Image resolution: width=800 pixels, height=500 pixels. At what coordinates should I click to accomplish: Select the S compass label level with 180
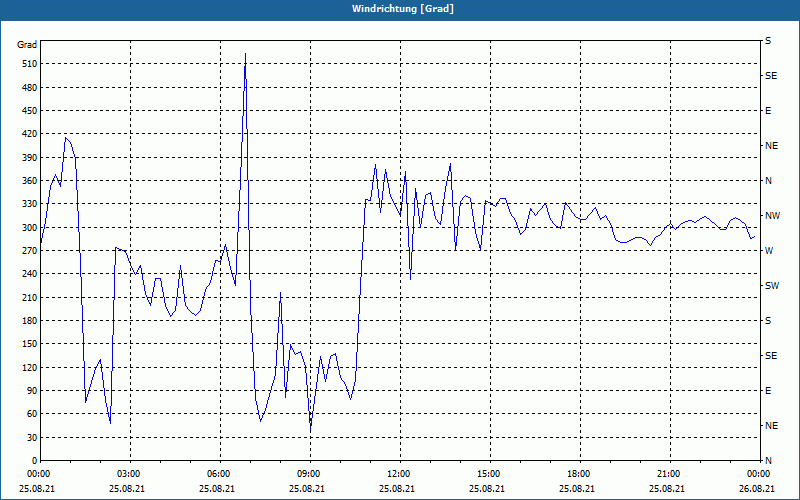pyautogui.click(x=768, y=321)
